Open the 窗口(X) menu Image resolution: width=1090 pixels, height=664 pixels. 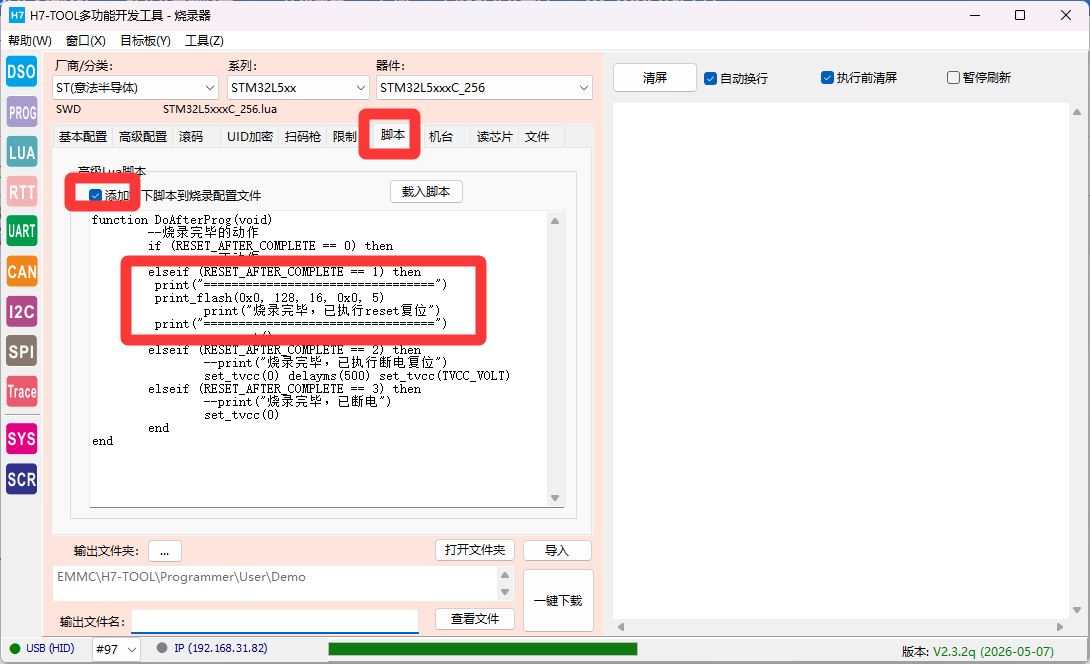pos(86,40)
